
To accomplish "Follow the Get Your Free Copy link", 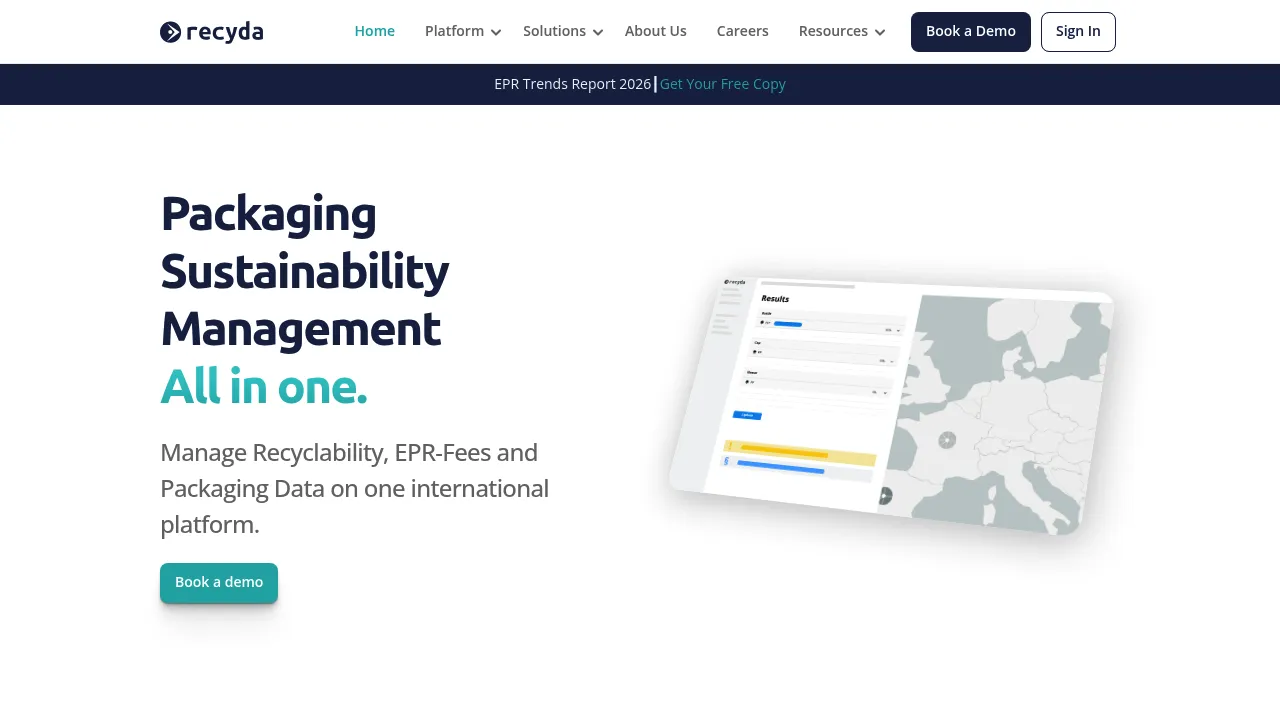I will pos(723,84).
